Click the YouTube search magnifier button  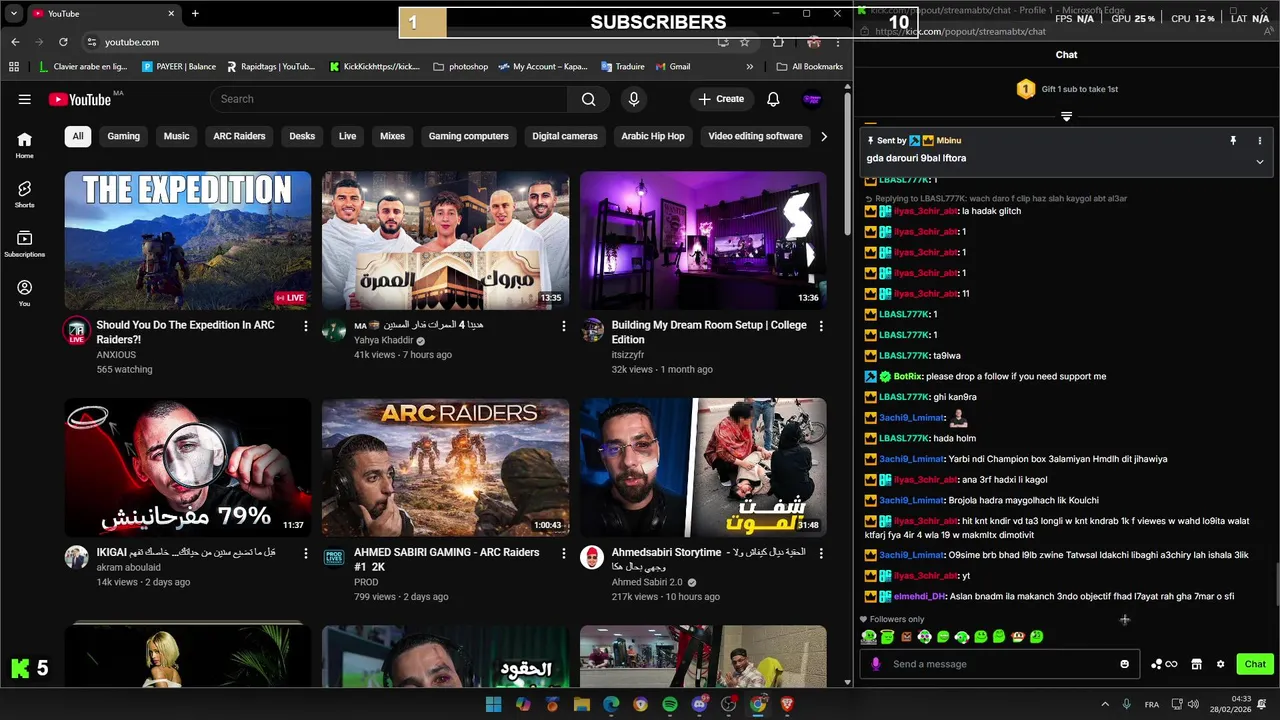589,99
